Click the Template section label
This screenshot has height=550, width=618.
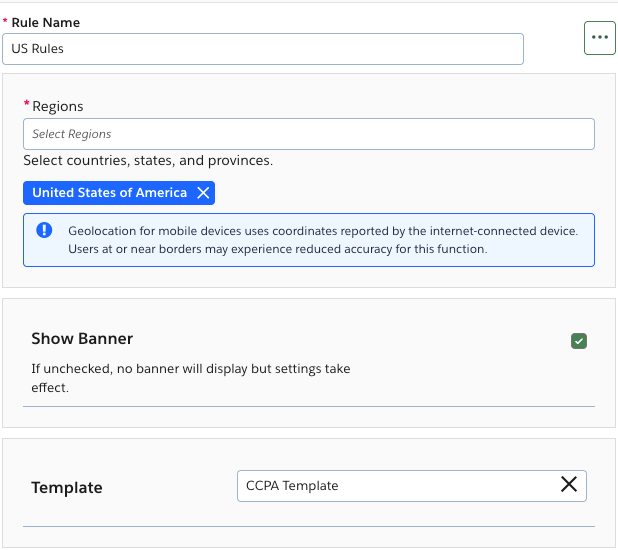point(67,488)
